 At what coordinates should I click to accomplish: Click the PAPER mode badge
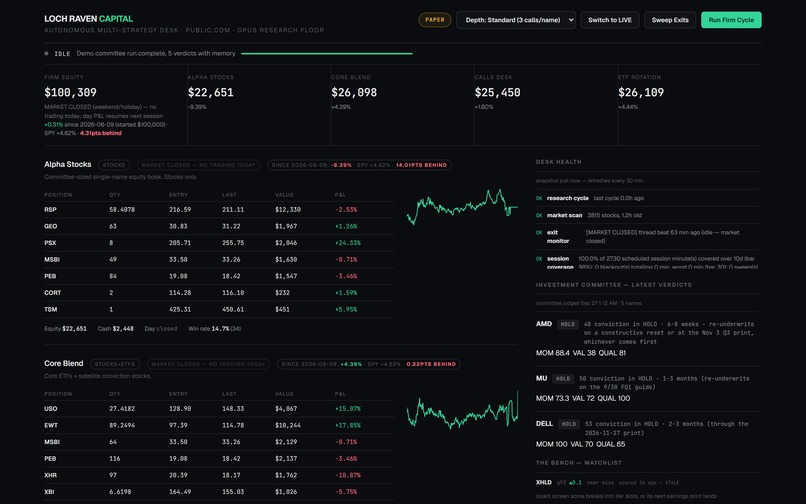point(434,20)
